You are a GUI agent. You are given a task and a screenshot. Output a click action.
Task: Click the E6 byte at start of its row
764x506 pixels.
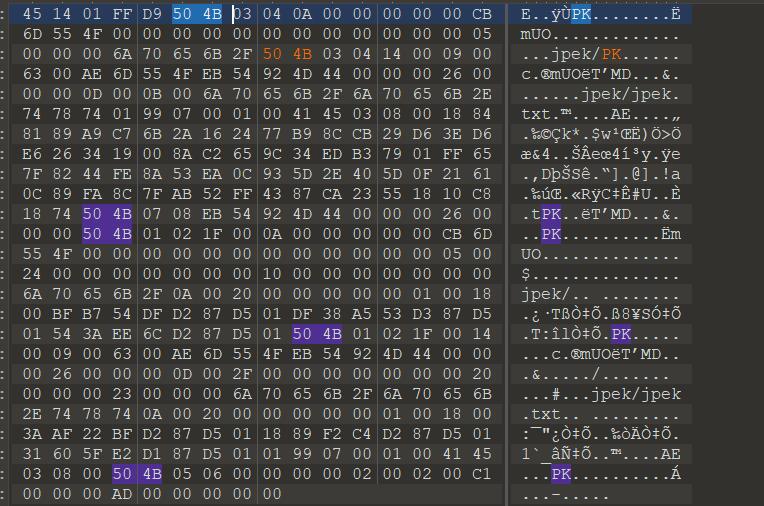coord(35,154)
